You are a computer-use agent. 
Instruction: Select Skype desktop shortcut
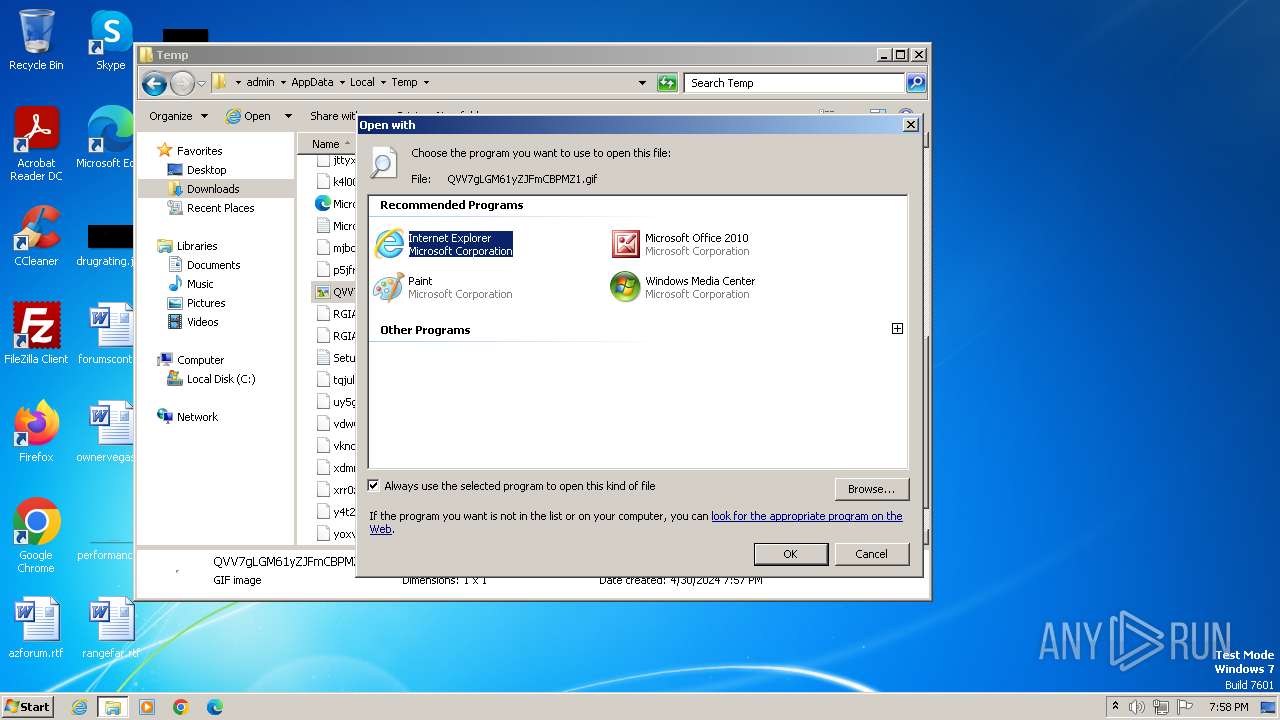coord(110,40)
